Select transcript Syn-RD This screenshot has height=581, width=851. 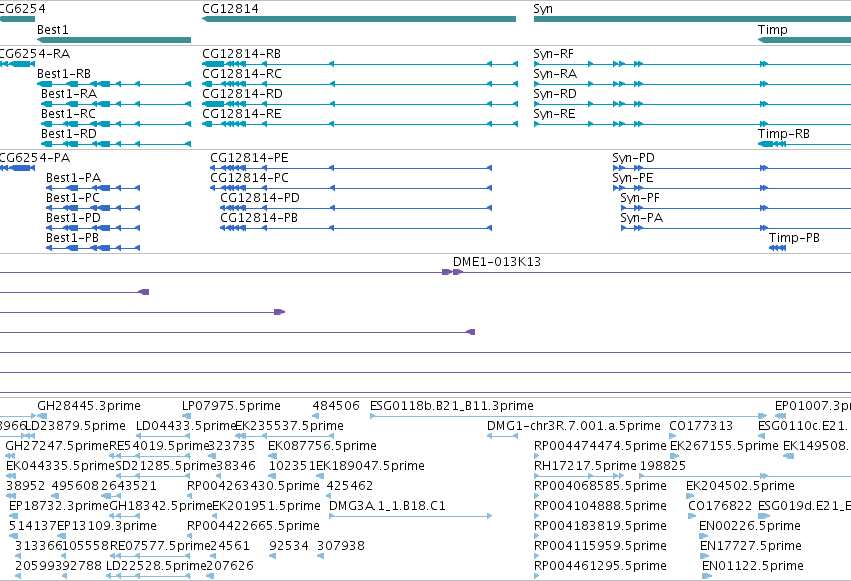click(x=692, y=104)
